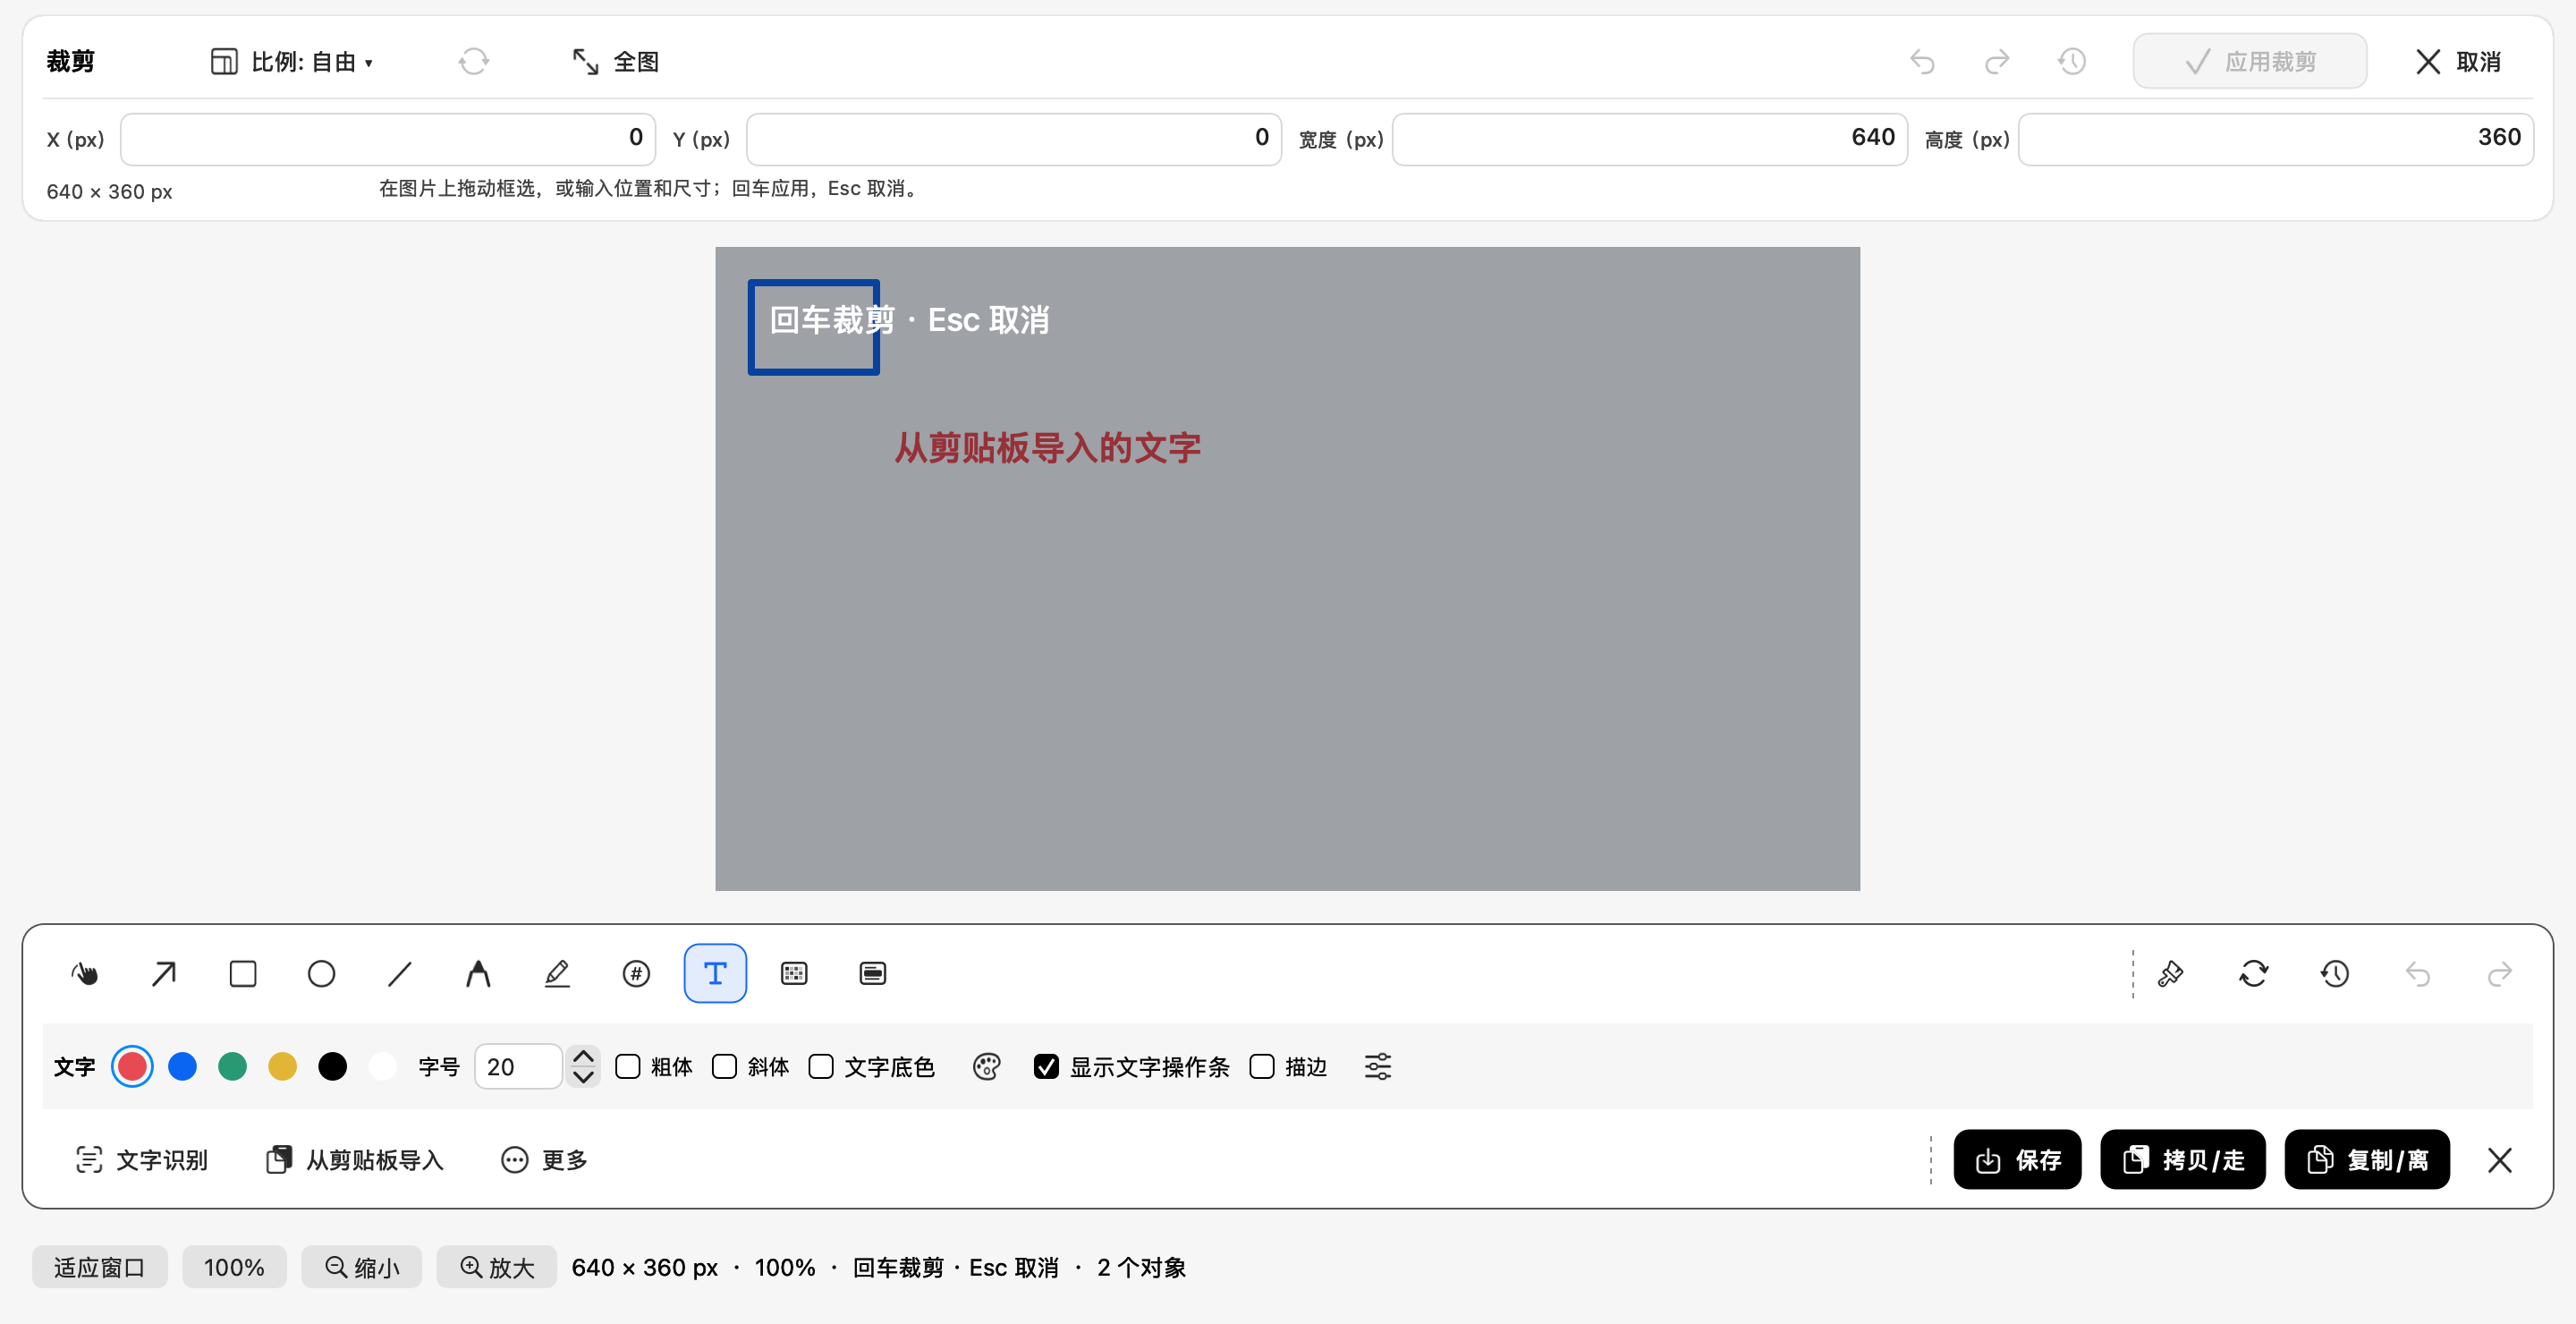2576x1324 pixels.
Task: Pick the green text color swatch
Action: point(232,1067)
